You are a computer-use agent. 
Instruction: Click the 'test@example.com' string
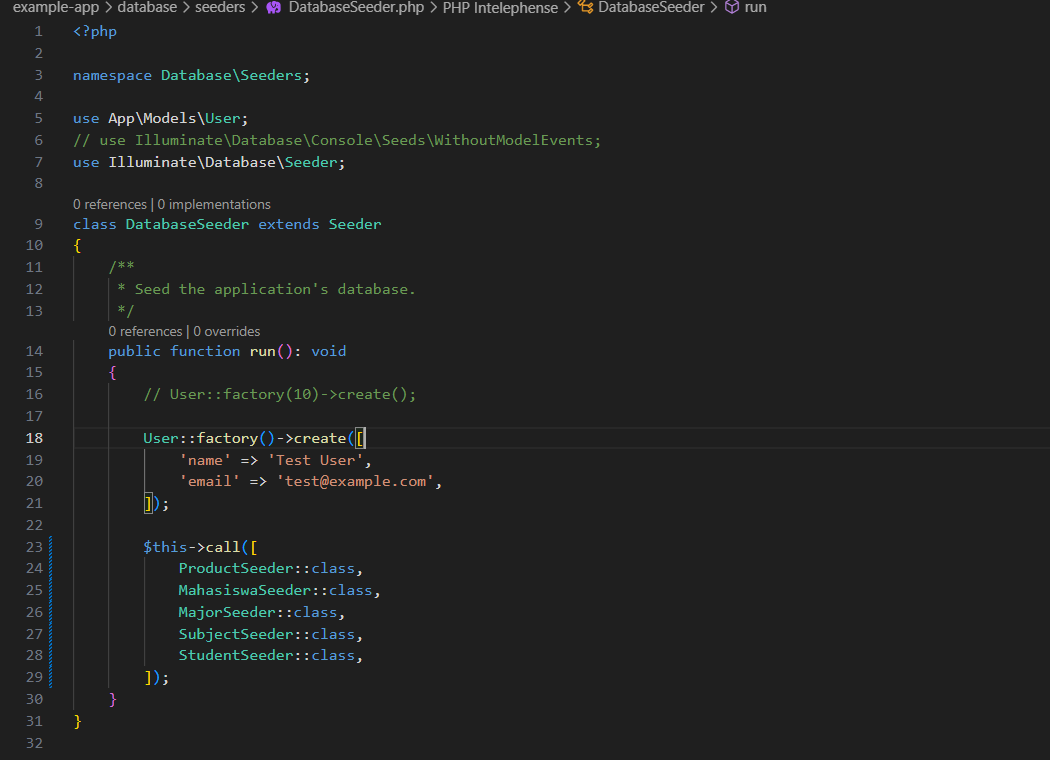(x=355, y=481)
